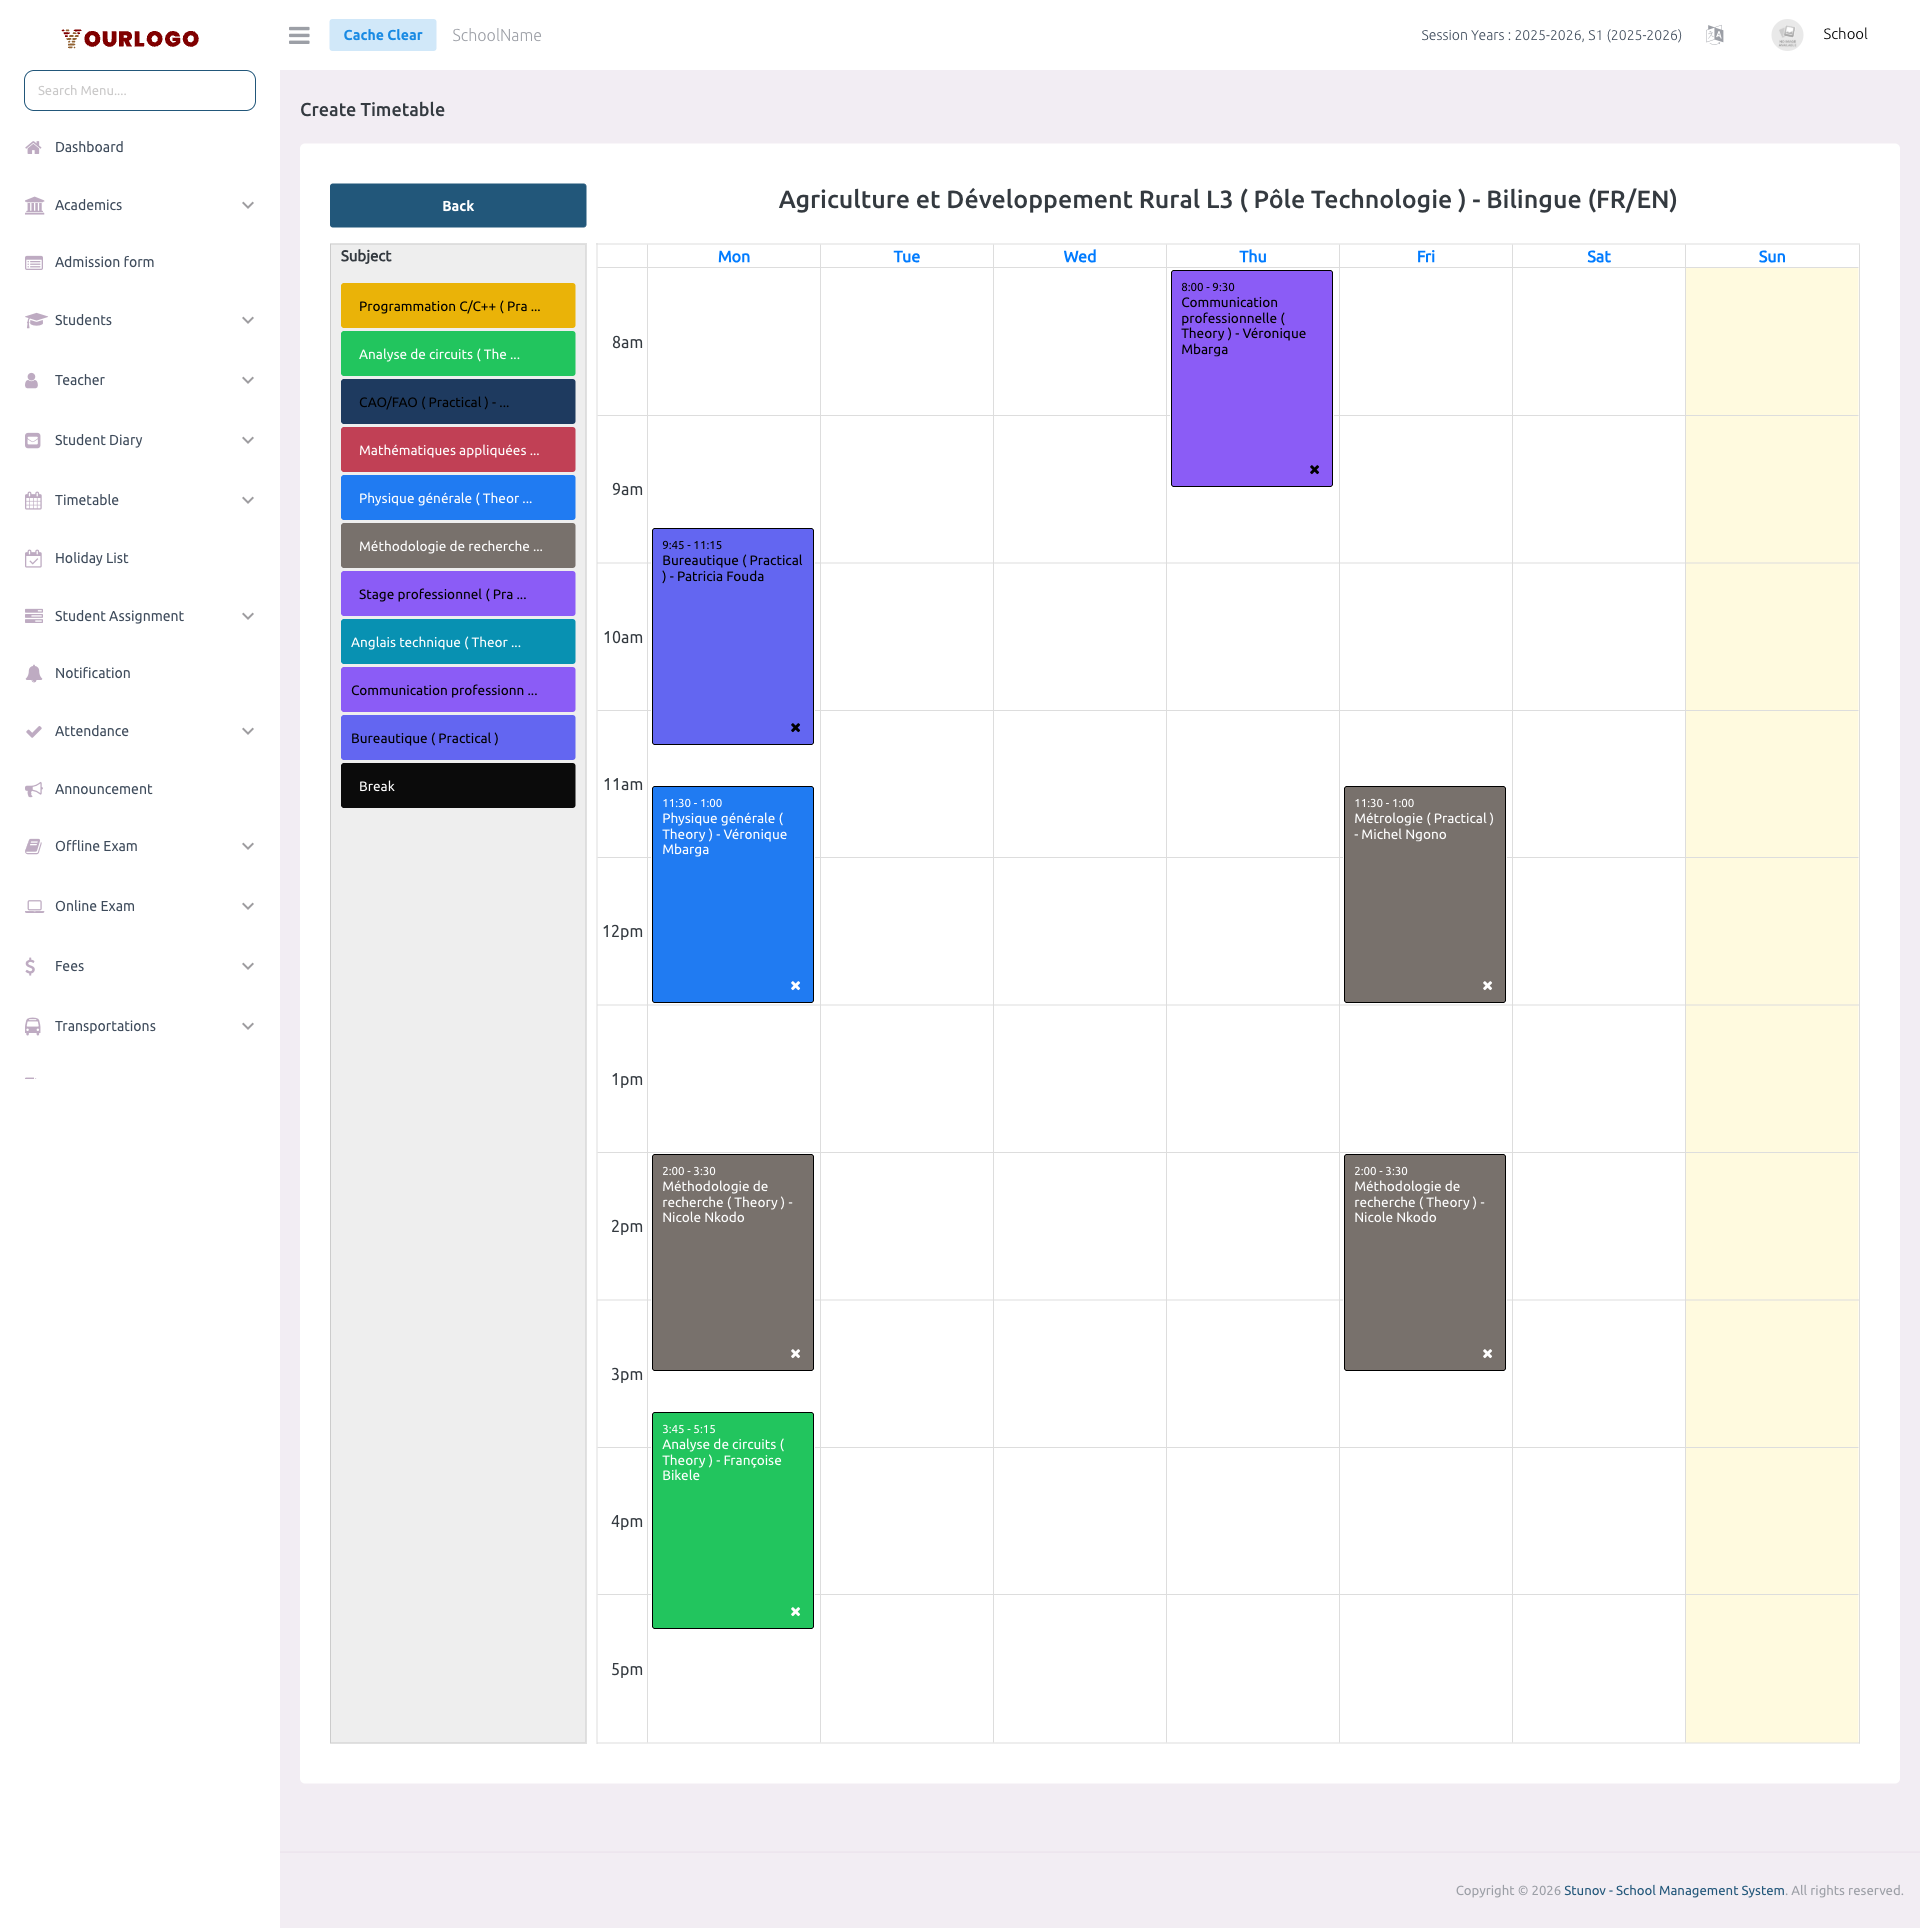Select the Announcement megaphone icon
Viewport: 1920px width, 1928px height.
click(34, 789)
